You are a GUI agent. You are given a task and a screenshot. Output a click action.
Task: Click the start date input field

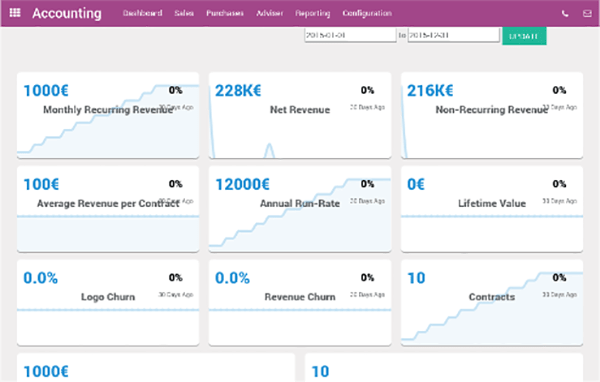(350, 35)
